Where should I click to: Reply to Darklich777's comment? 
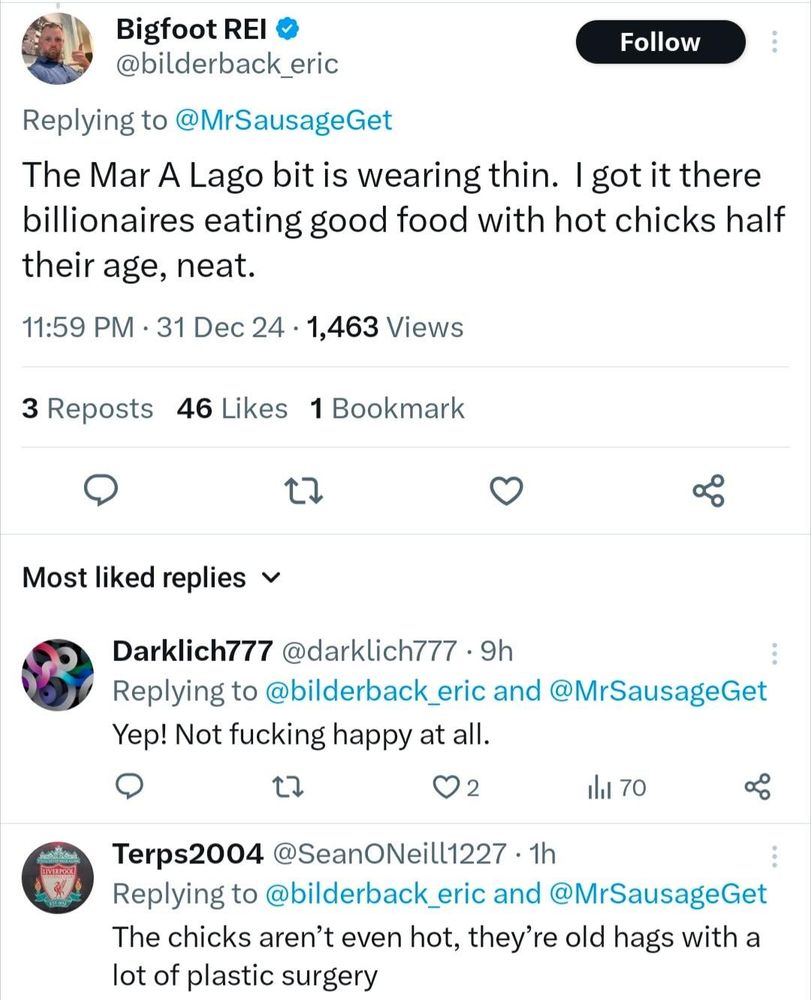[127, 788]
